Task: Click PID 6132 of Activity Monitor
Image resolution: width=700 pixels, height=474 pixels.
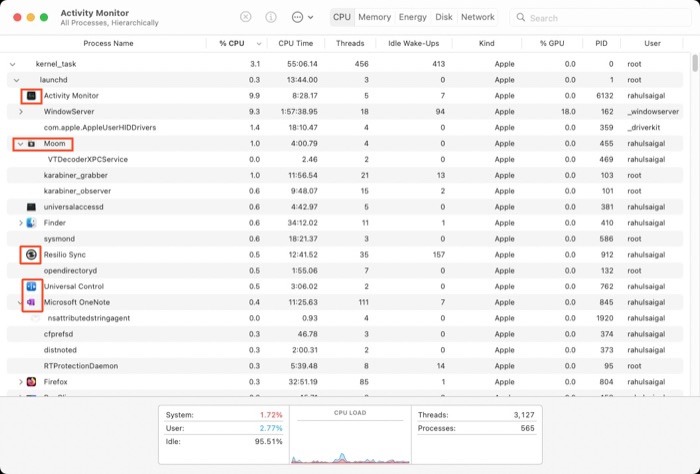Action: [604, 96]
